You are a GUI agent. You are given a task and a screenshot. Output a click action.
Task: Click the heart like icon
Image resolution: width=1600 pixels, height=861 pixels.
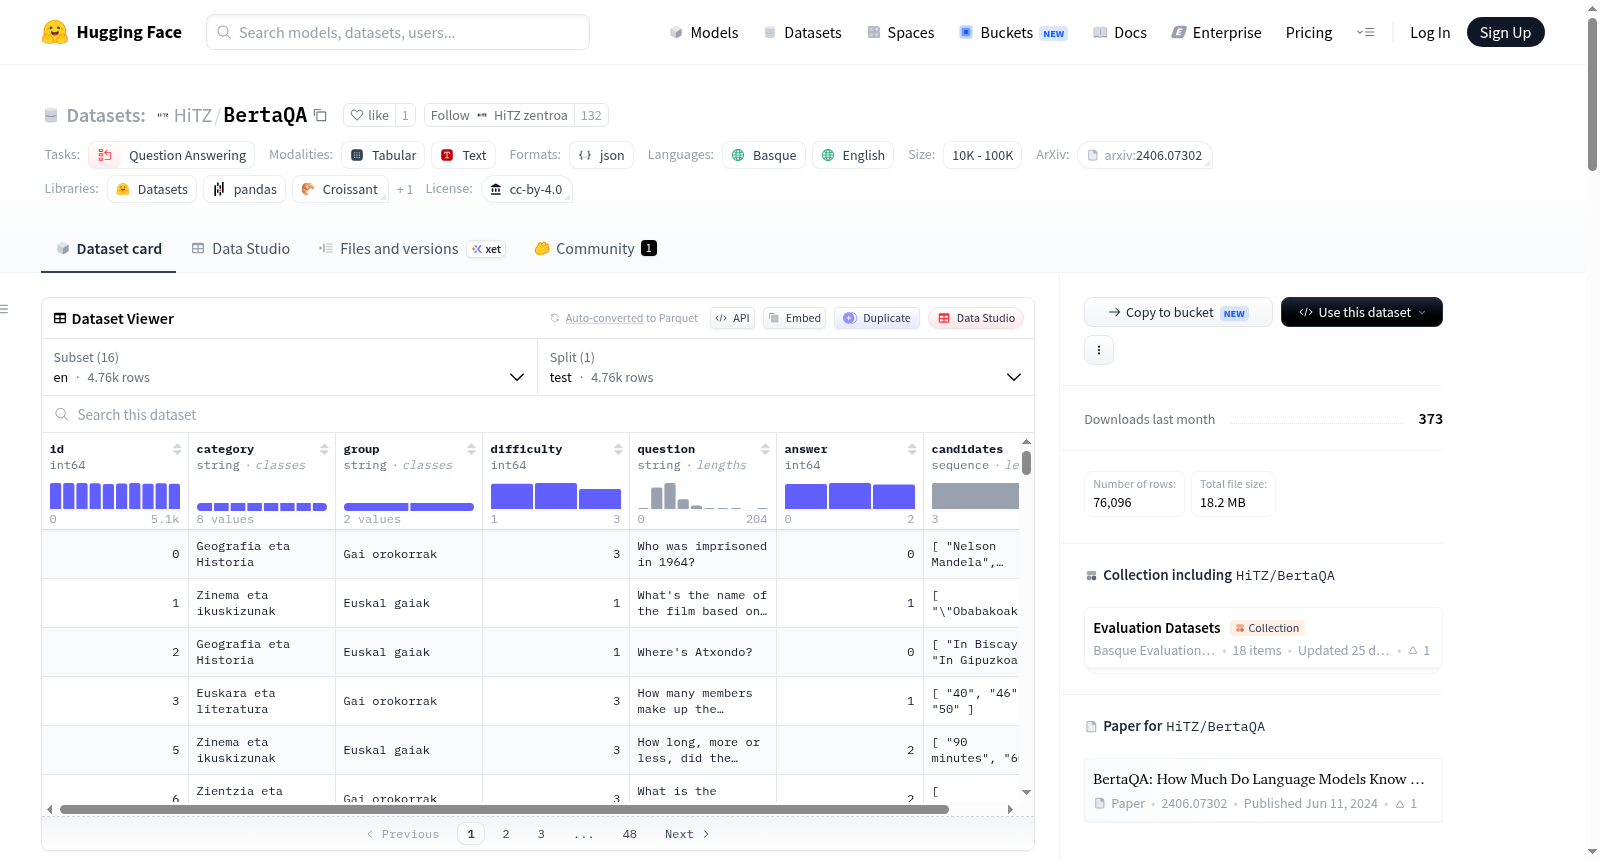pyautogui.click(x=357, y=115)
